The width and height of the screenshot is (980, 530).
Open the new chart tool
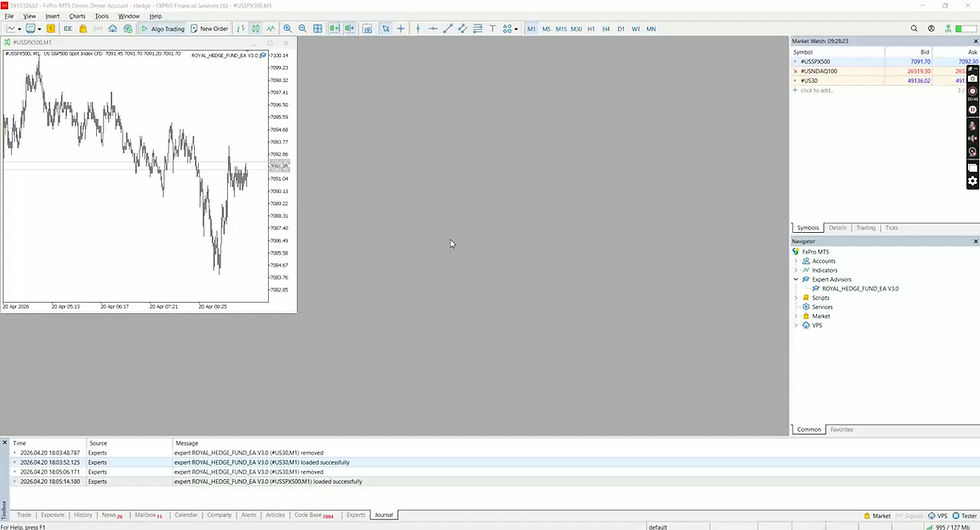[11, 29]
